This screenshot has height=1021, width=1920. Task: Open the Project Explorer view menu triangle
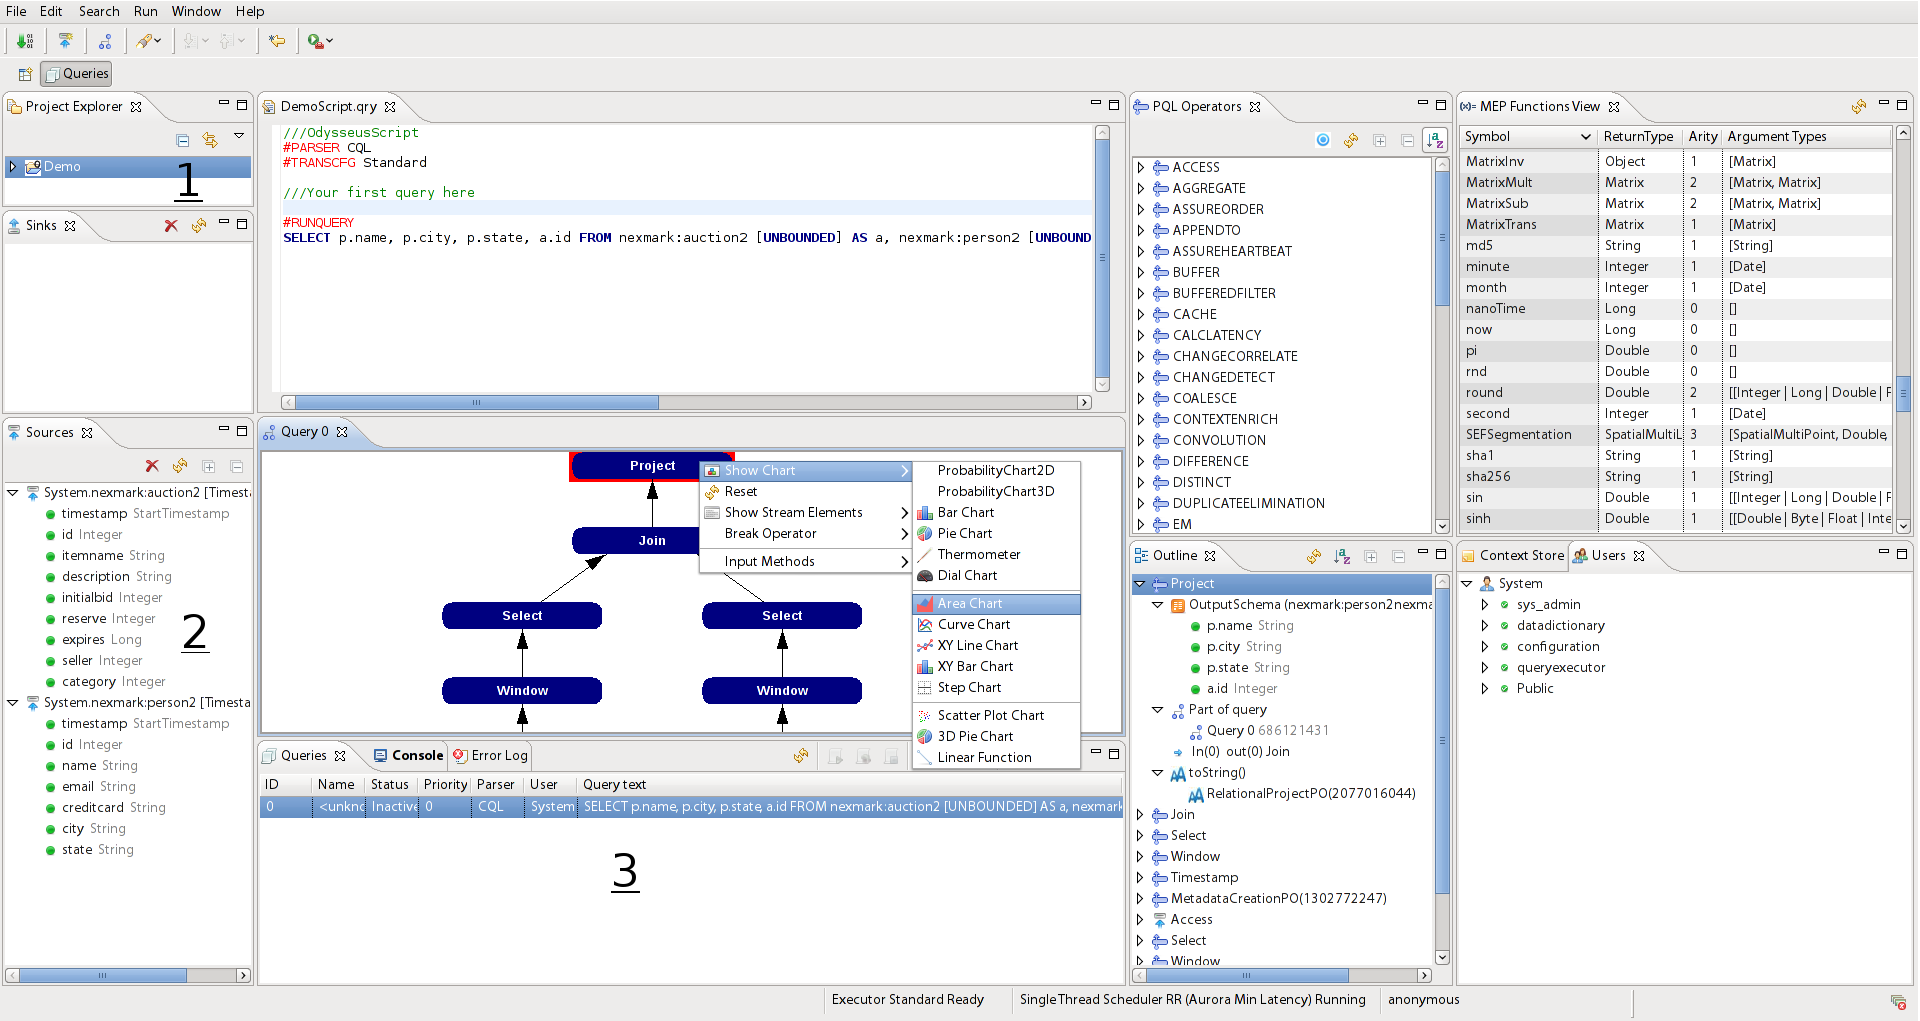239,136
